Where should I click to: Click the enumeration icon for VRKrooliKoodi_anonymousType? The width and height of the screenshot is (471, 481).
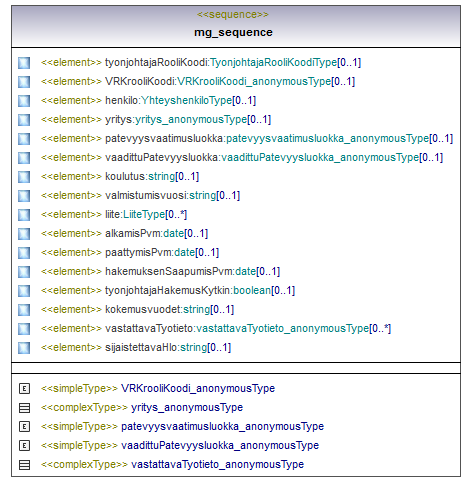coord(24,389)
